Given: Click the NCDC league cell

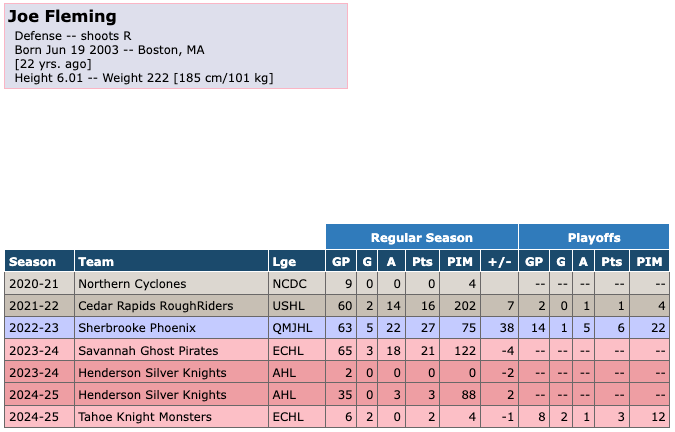Looking at the screenshot, I should (x=287, y=284).
